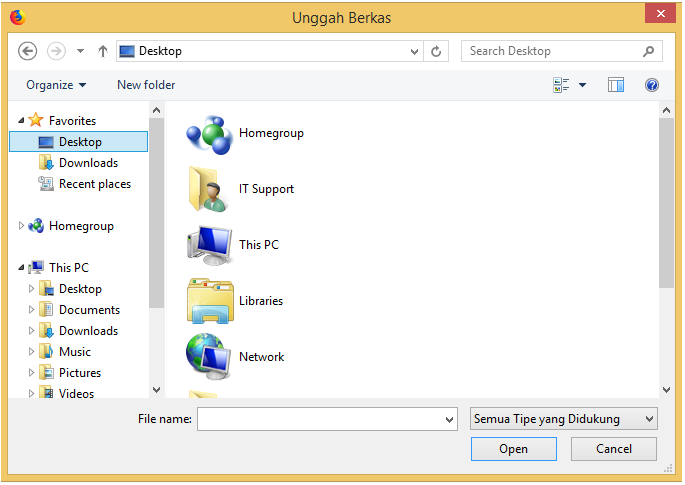Expand the address bar path dropdown
This screenshot has height=485, width=685.
414,52
